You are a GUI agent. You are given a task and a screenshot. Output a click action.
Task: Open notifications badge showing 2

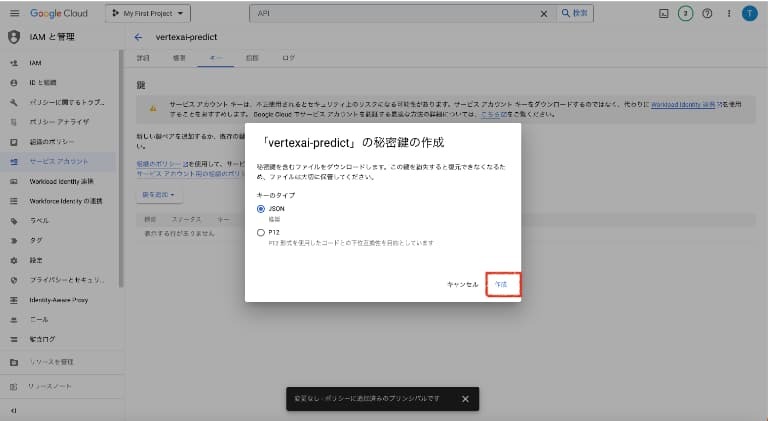685,14
